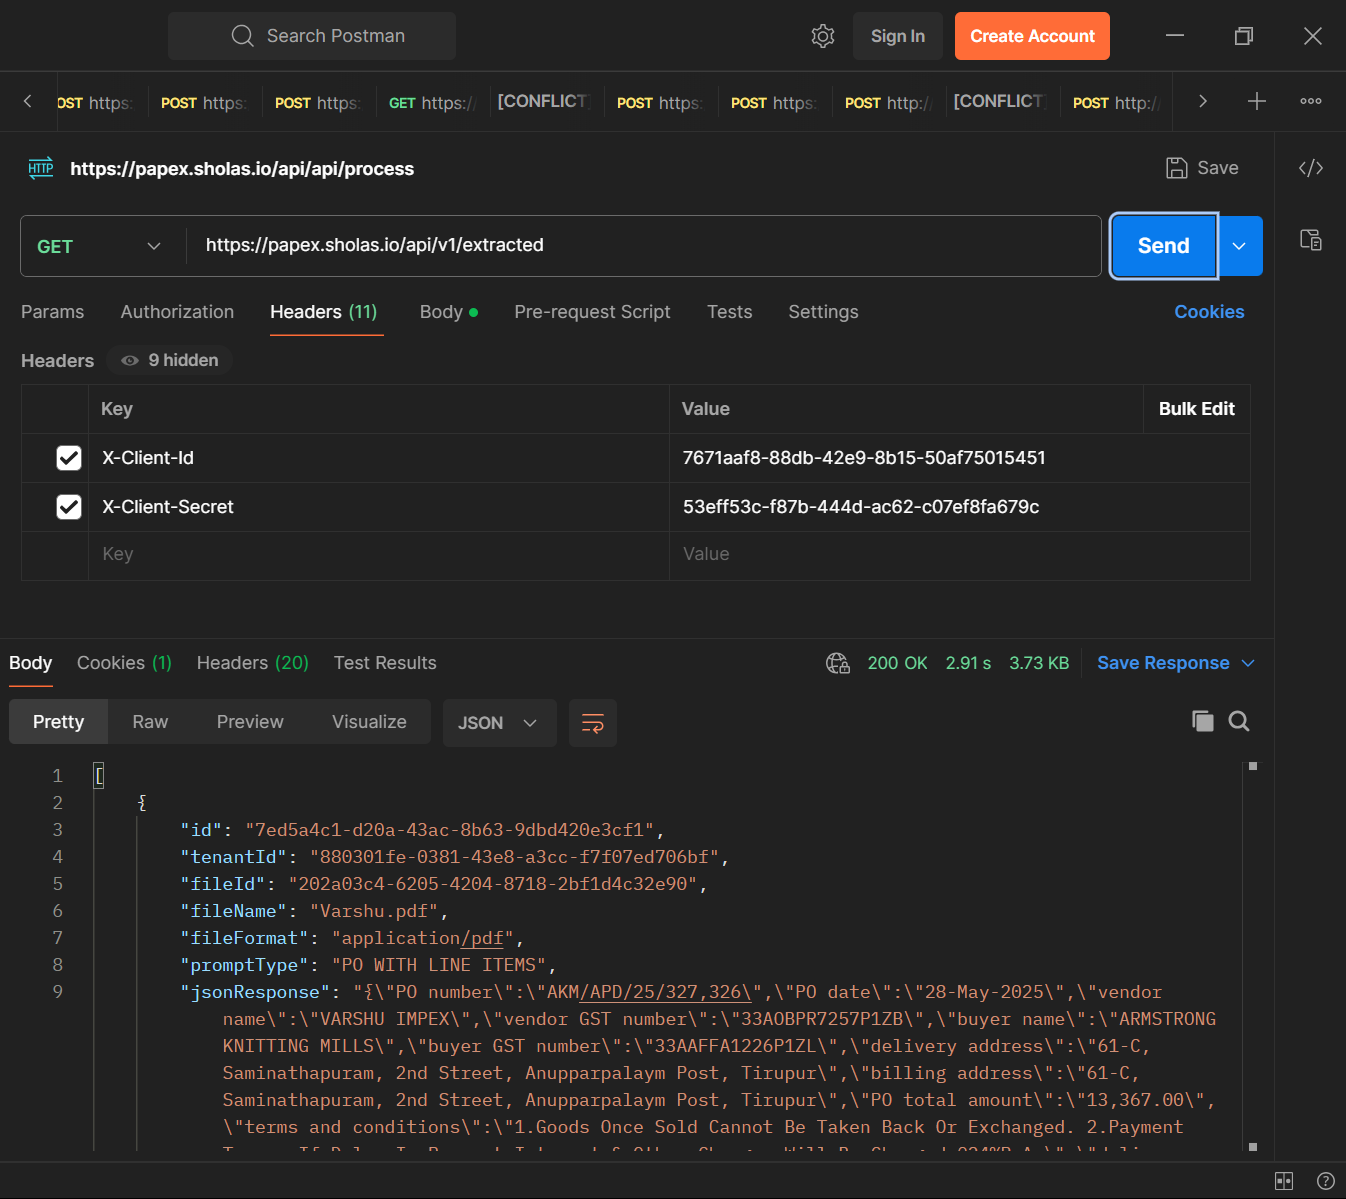Click the "fileName": "Varshu.pdf" line
Viewport: 1346px width, 1199px height.
pyautogui.click(x=314, y=911)
